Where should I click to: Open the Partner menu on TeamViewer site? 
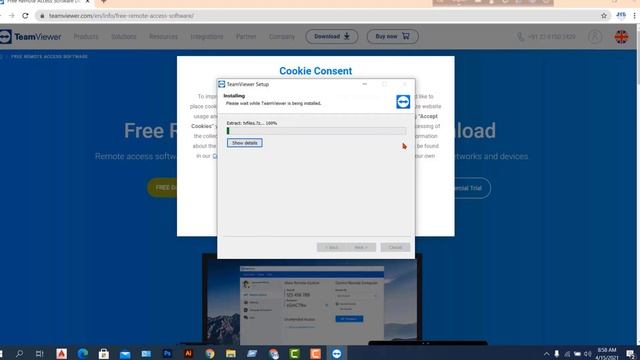click(x=246, y=37)
